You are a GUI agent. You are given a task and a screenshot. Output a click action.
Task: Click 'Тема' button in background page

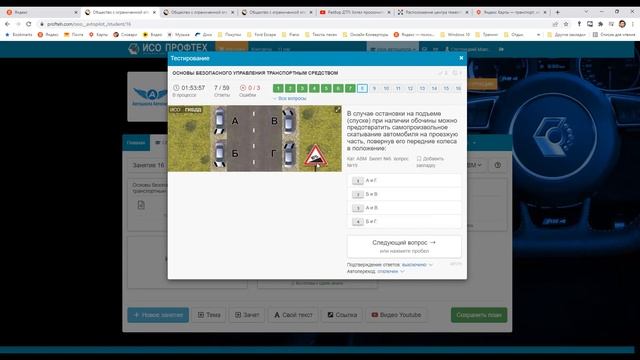(x=209, y=315)
